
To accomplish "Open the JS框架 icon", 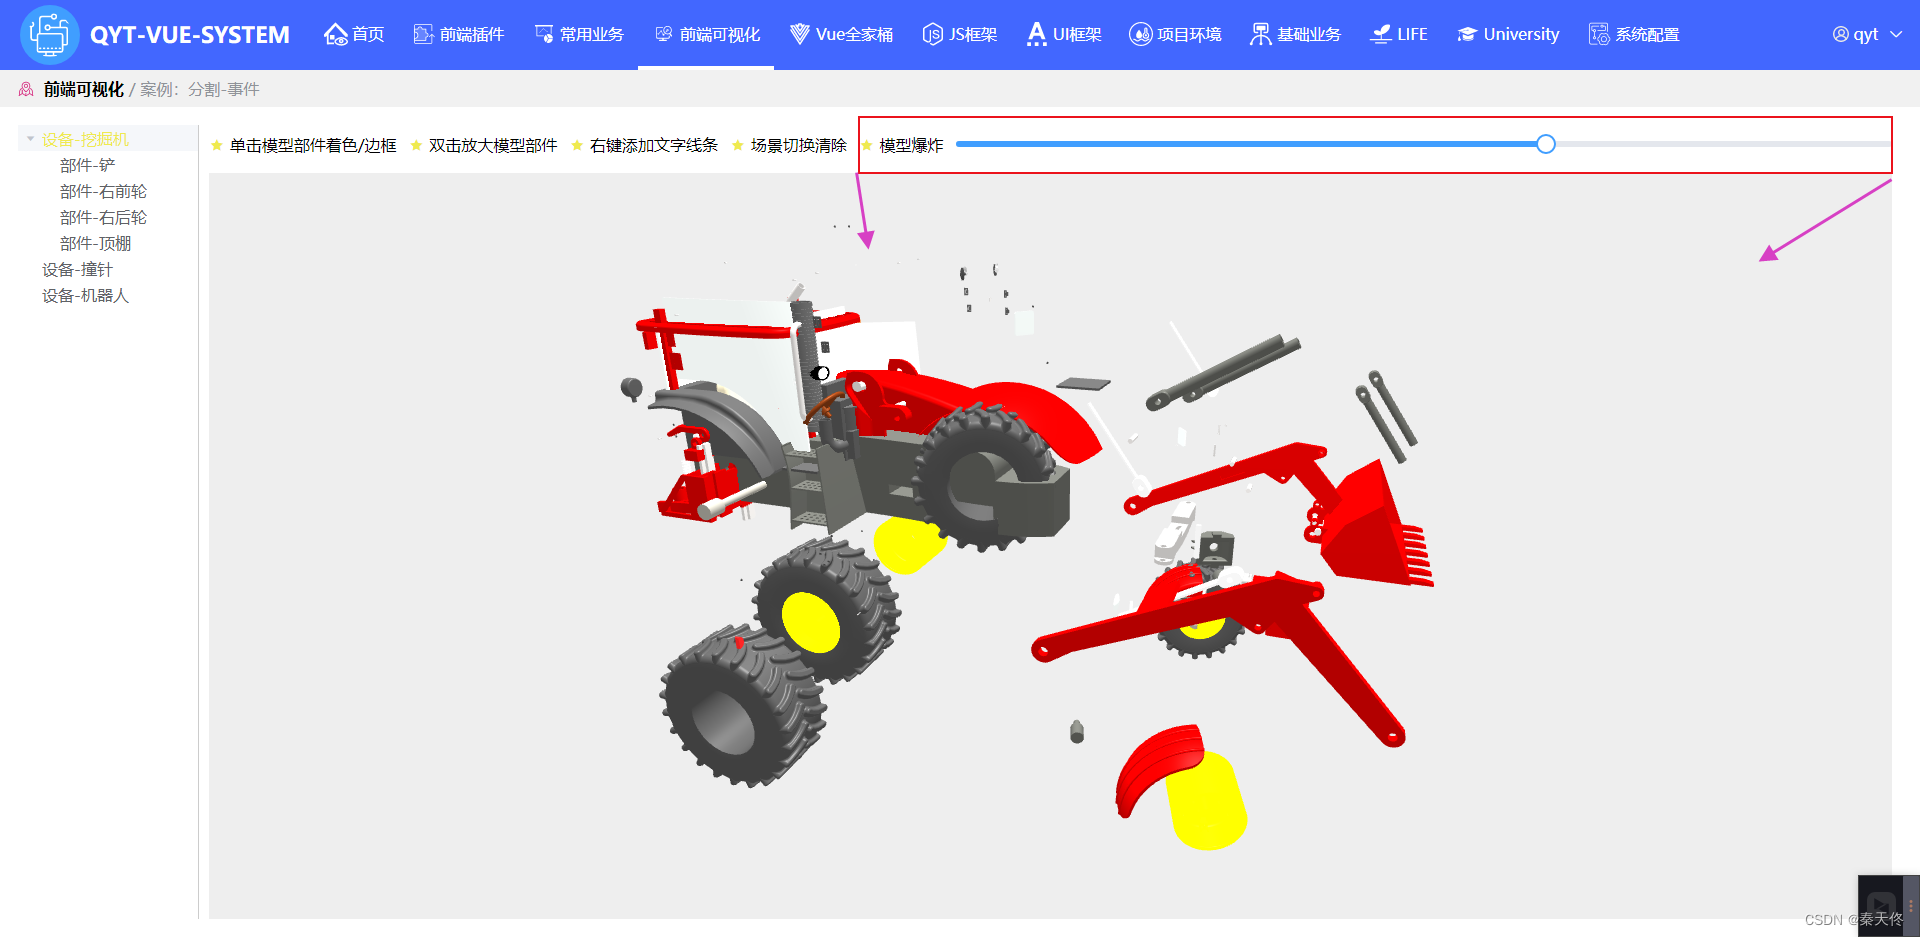I will (x=932, y=33).
